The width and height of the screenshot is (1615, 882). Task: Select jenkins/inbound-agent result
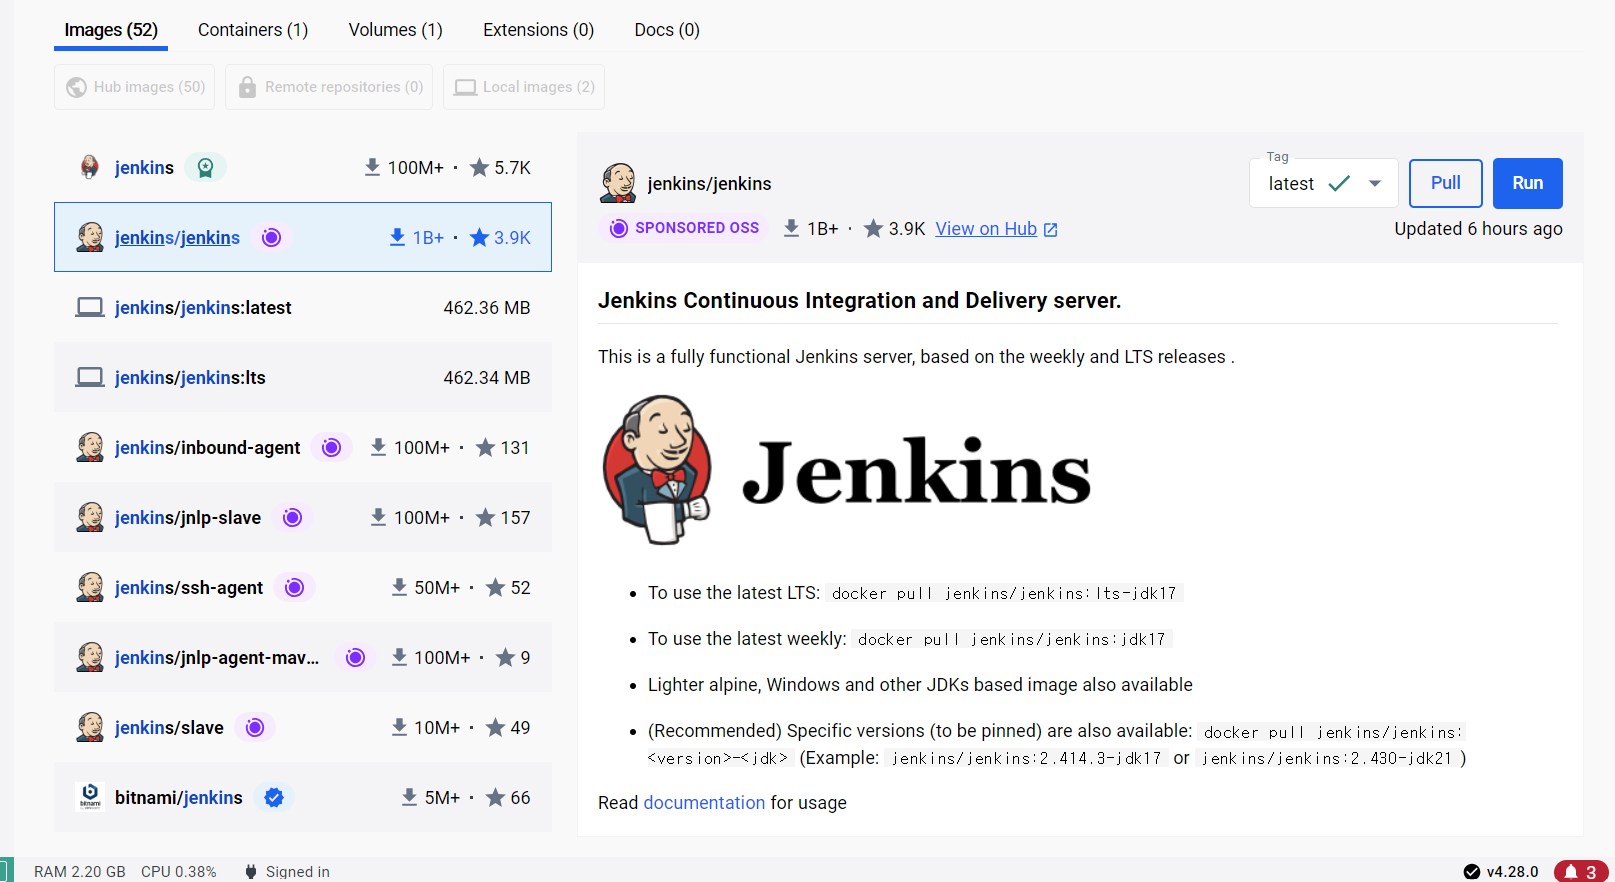point(303,447)
